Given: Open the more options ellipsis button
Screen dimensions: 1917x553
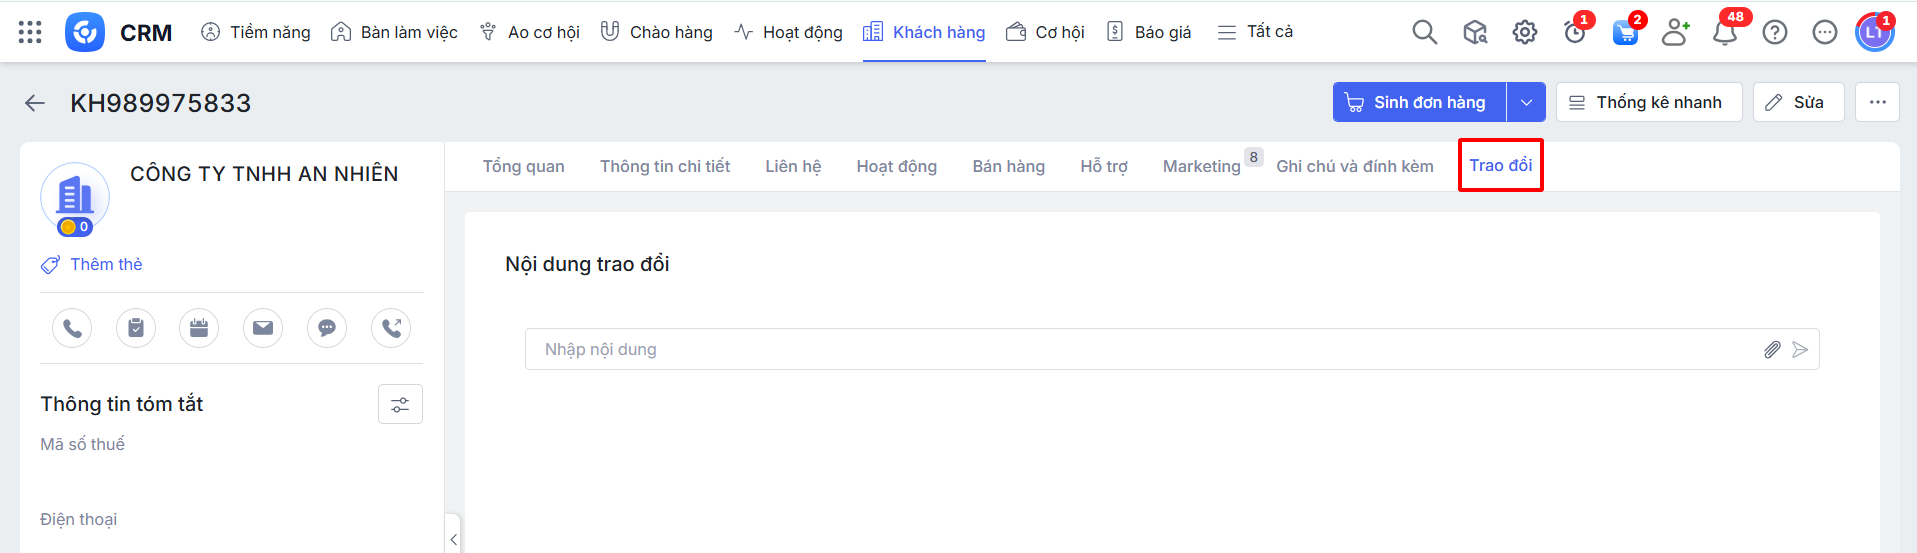Looking at the screenshot, I should [x=1877, y=102].
